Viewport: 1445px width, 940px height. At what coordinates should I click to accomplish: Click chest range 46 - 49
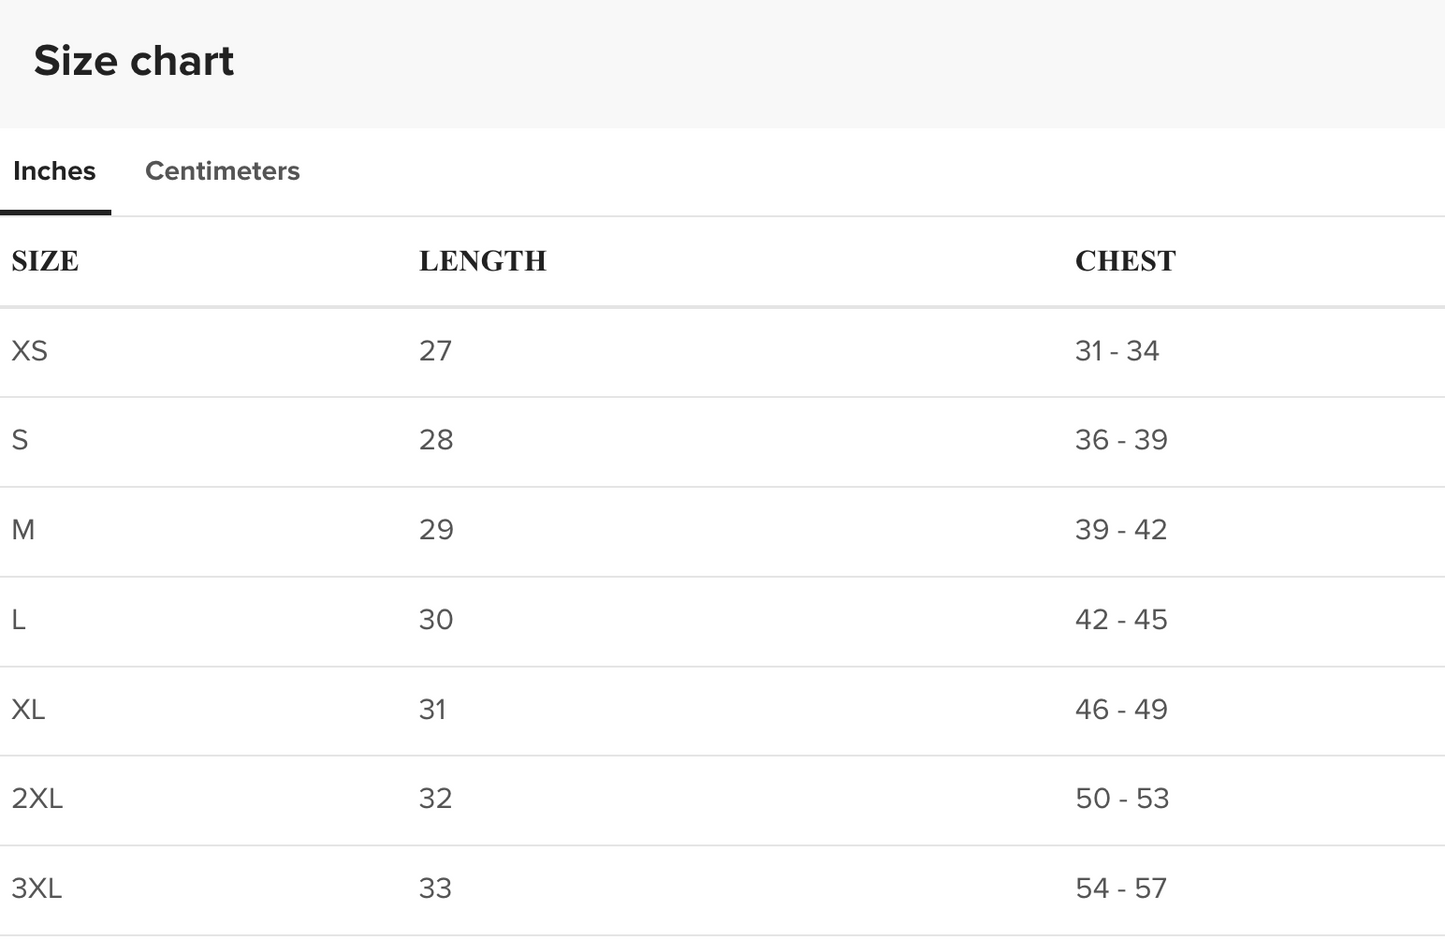(1121, 710)
